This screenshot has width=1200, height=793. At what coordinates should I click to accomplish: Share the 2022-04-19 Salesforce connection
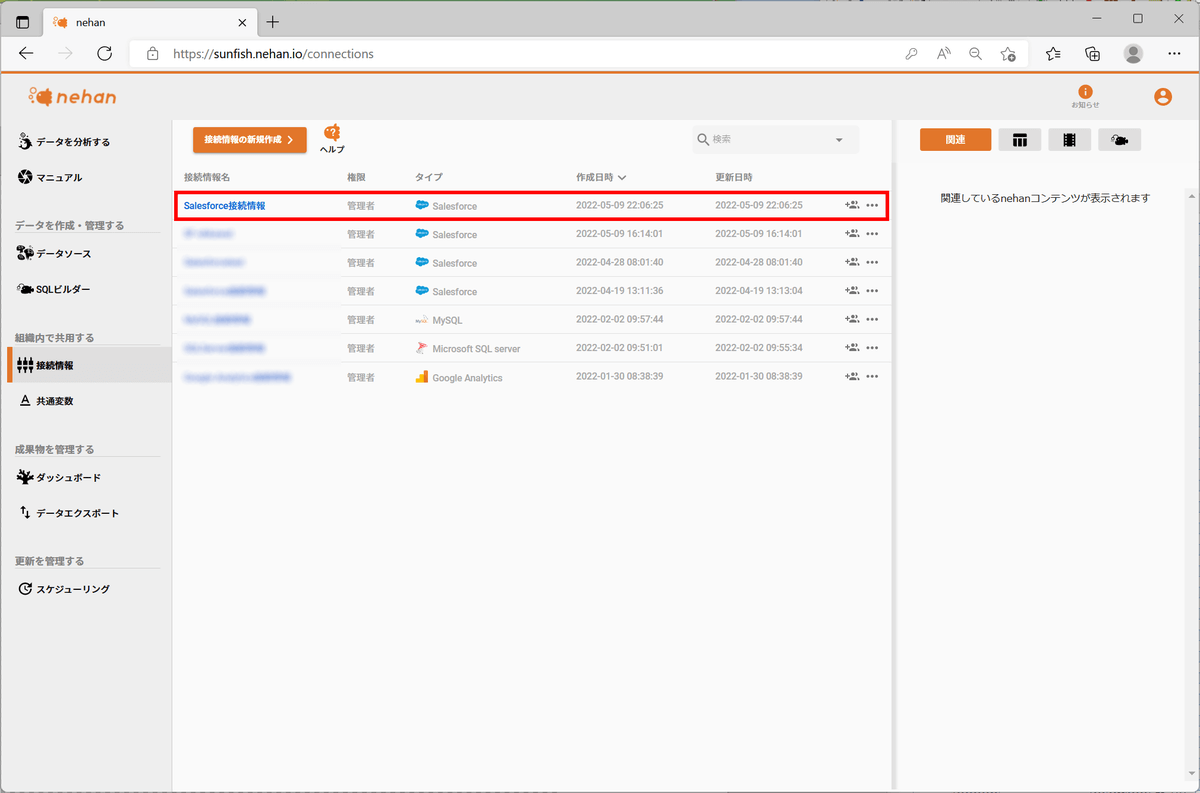pos(852,291)
